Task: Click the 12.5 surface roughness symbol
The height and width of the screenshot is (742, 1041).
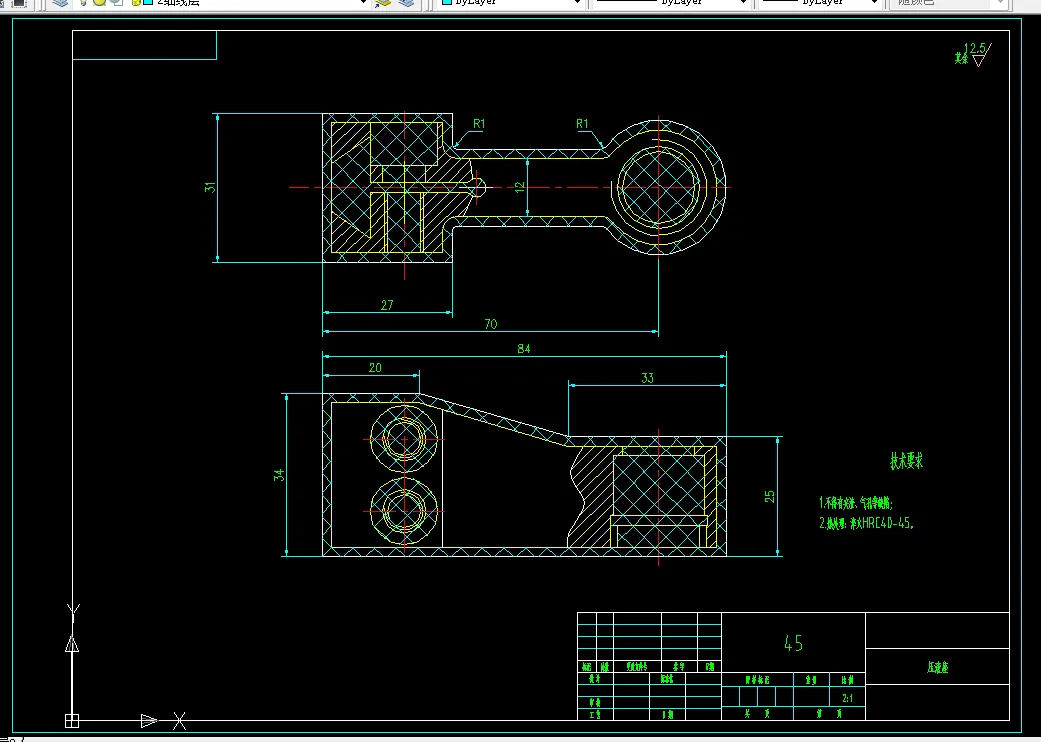Action: click(x=975, y=54)
